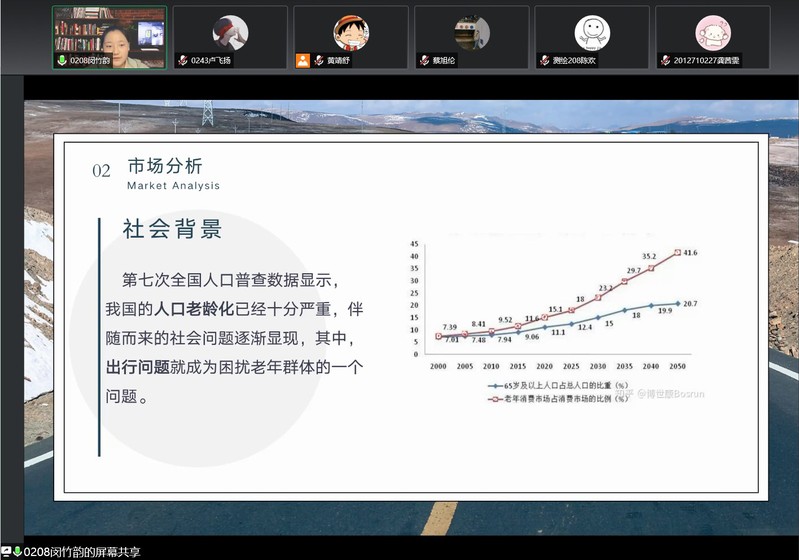Select 0243卢飞扬's avatar tile

tap(230, 32)
